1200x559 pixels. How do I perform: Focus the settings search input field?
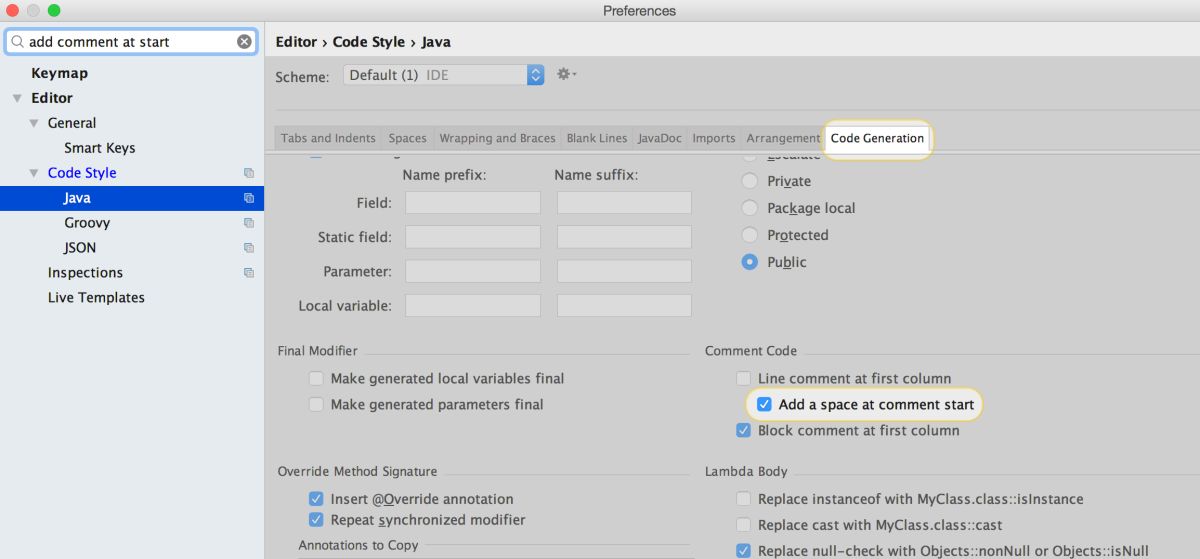pos(131,42)
